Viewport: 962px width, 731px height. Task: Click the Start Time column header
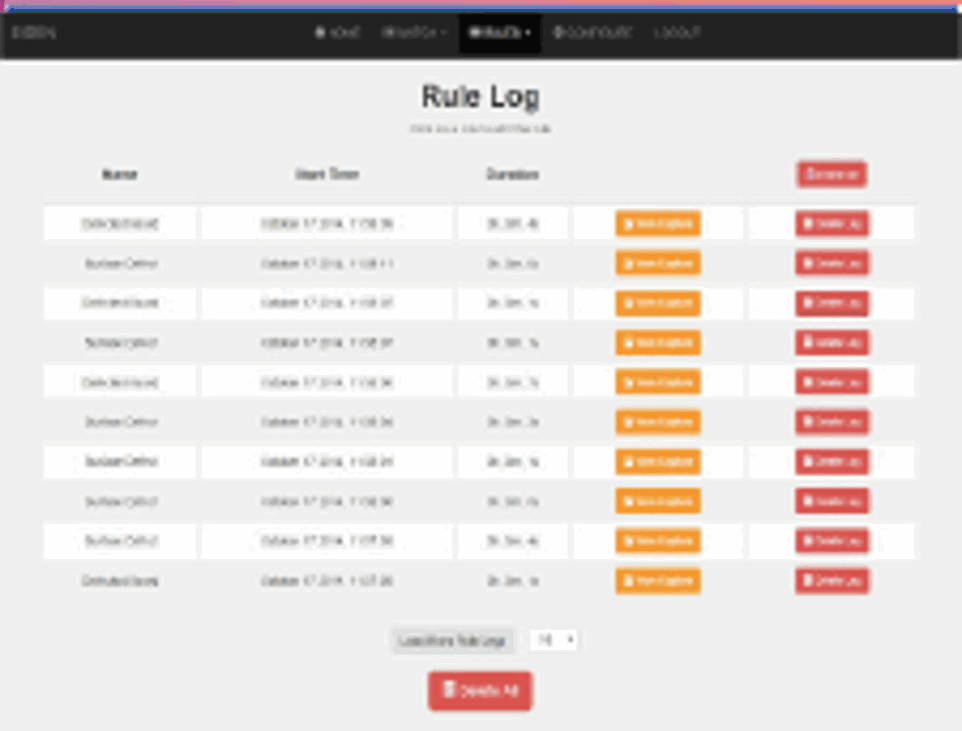[326, 174]
